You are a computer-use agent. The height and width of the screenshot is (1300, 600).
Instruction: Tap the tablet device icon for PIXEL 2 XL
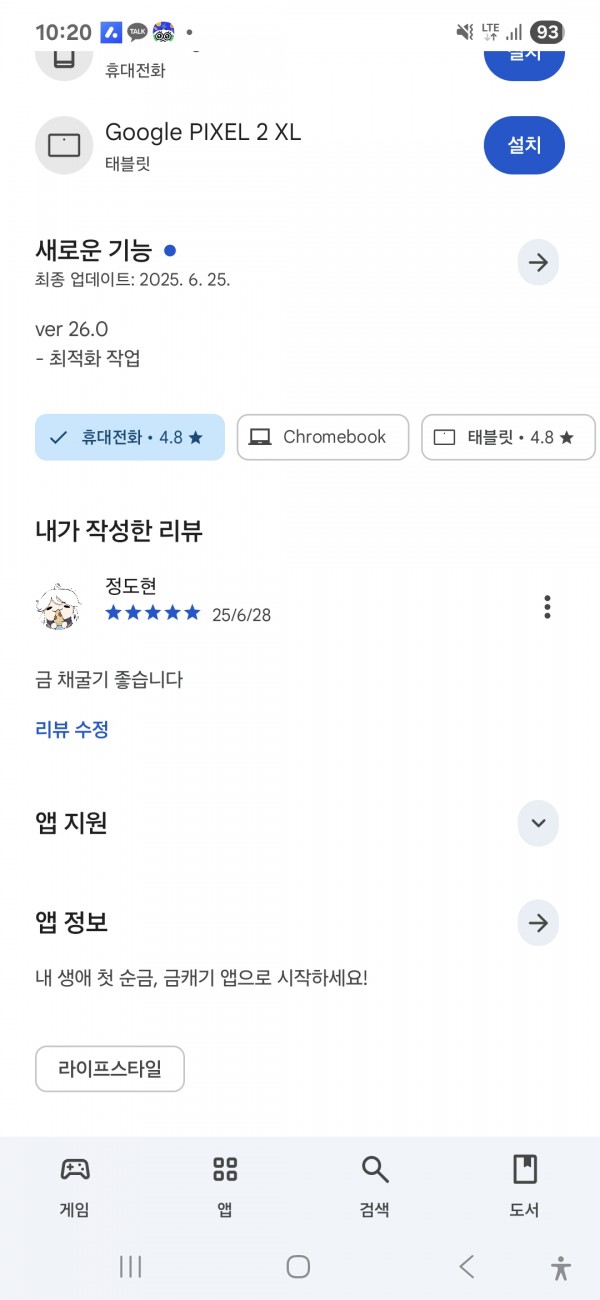click(x=64, y=145)
